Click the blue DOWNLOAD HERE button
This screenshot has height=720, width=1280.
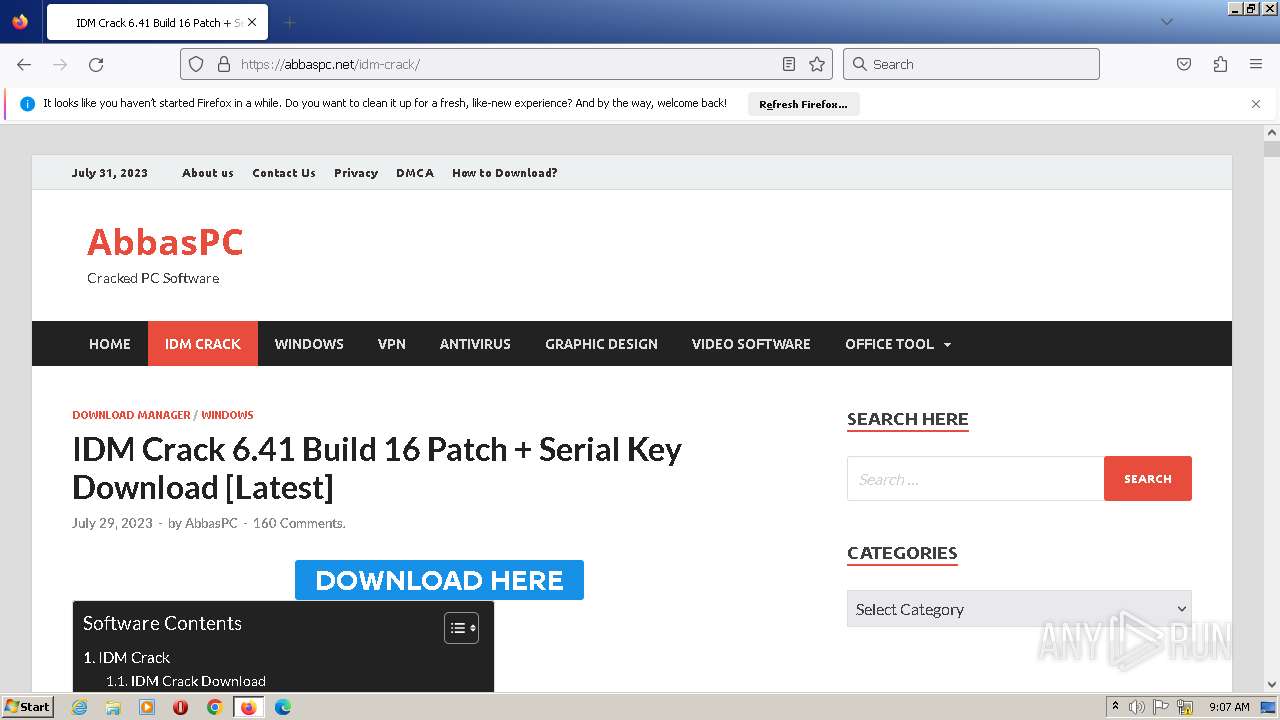[439, 580]
